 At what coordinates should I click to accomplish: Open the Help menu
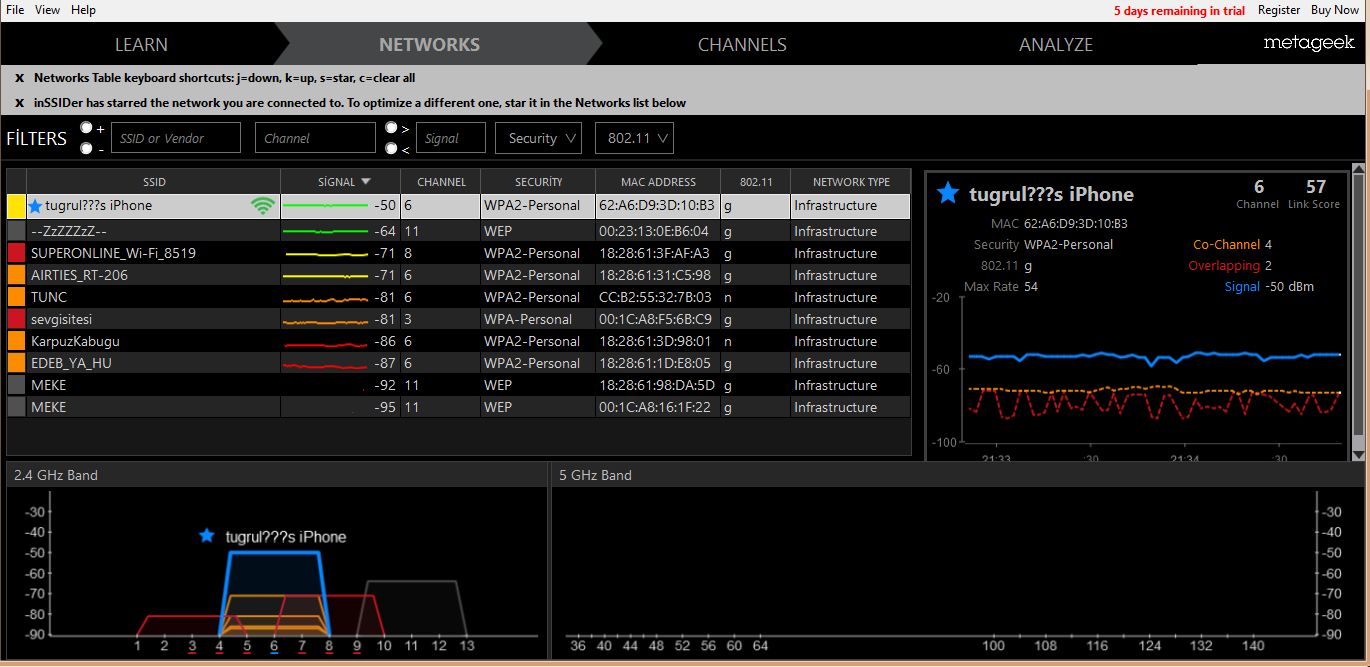84,9
